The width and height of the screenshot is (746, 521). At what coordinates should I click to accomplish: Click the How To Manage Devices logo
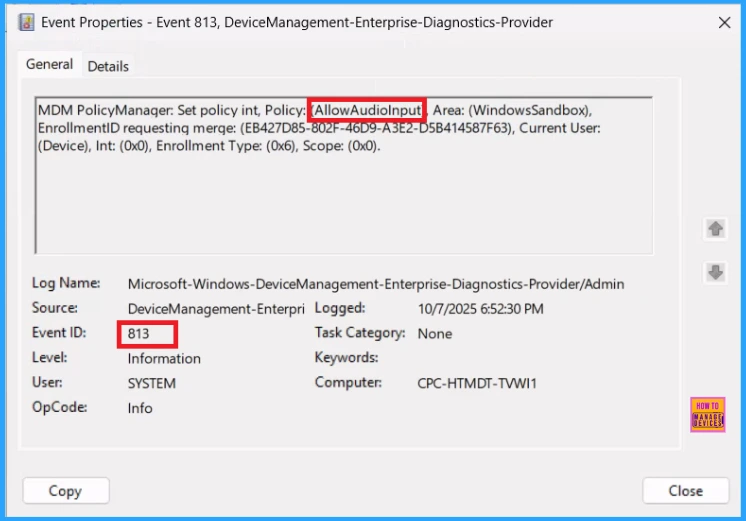[707, 414]
